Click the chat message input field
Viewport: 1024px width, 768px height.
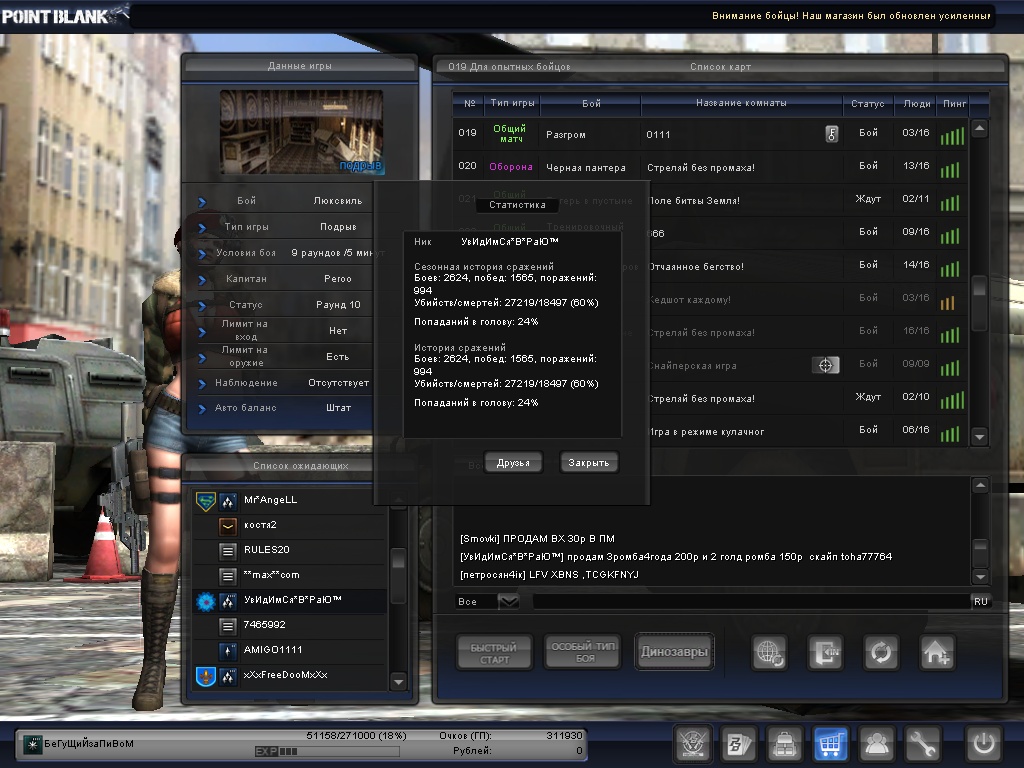point(750,601)
